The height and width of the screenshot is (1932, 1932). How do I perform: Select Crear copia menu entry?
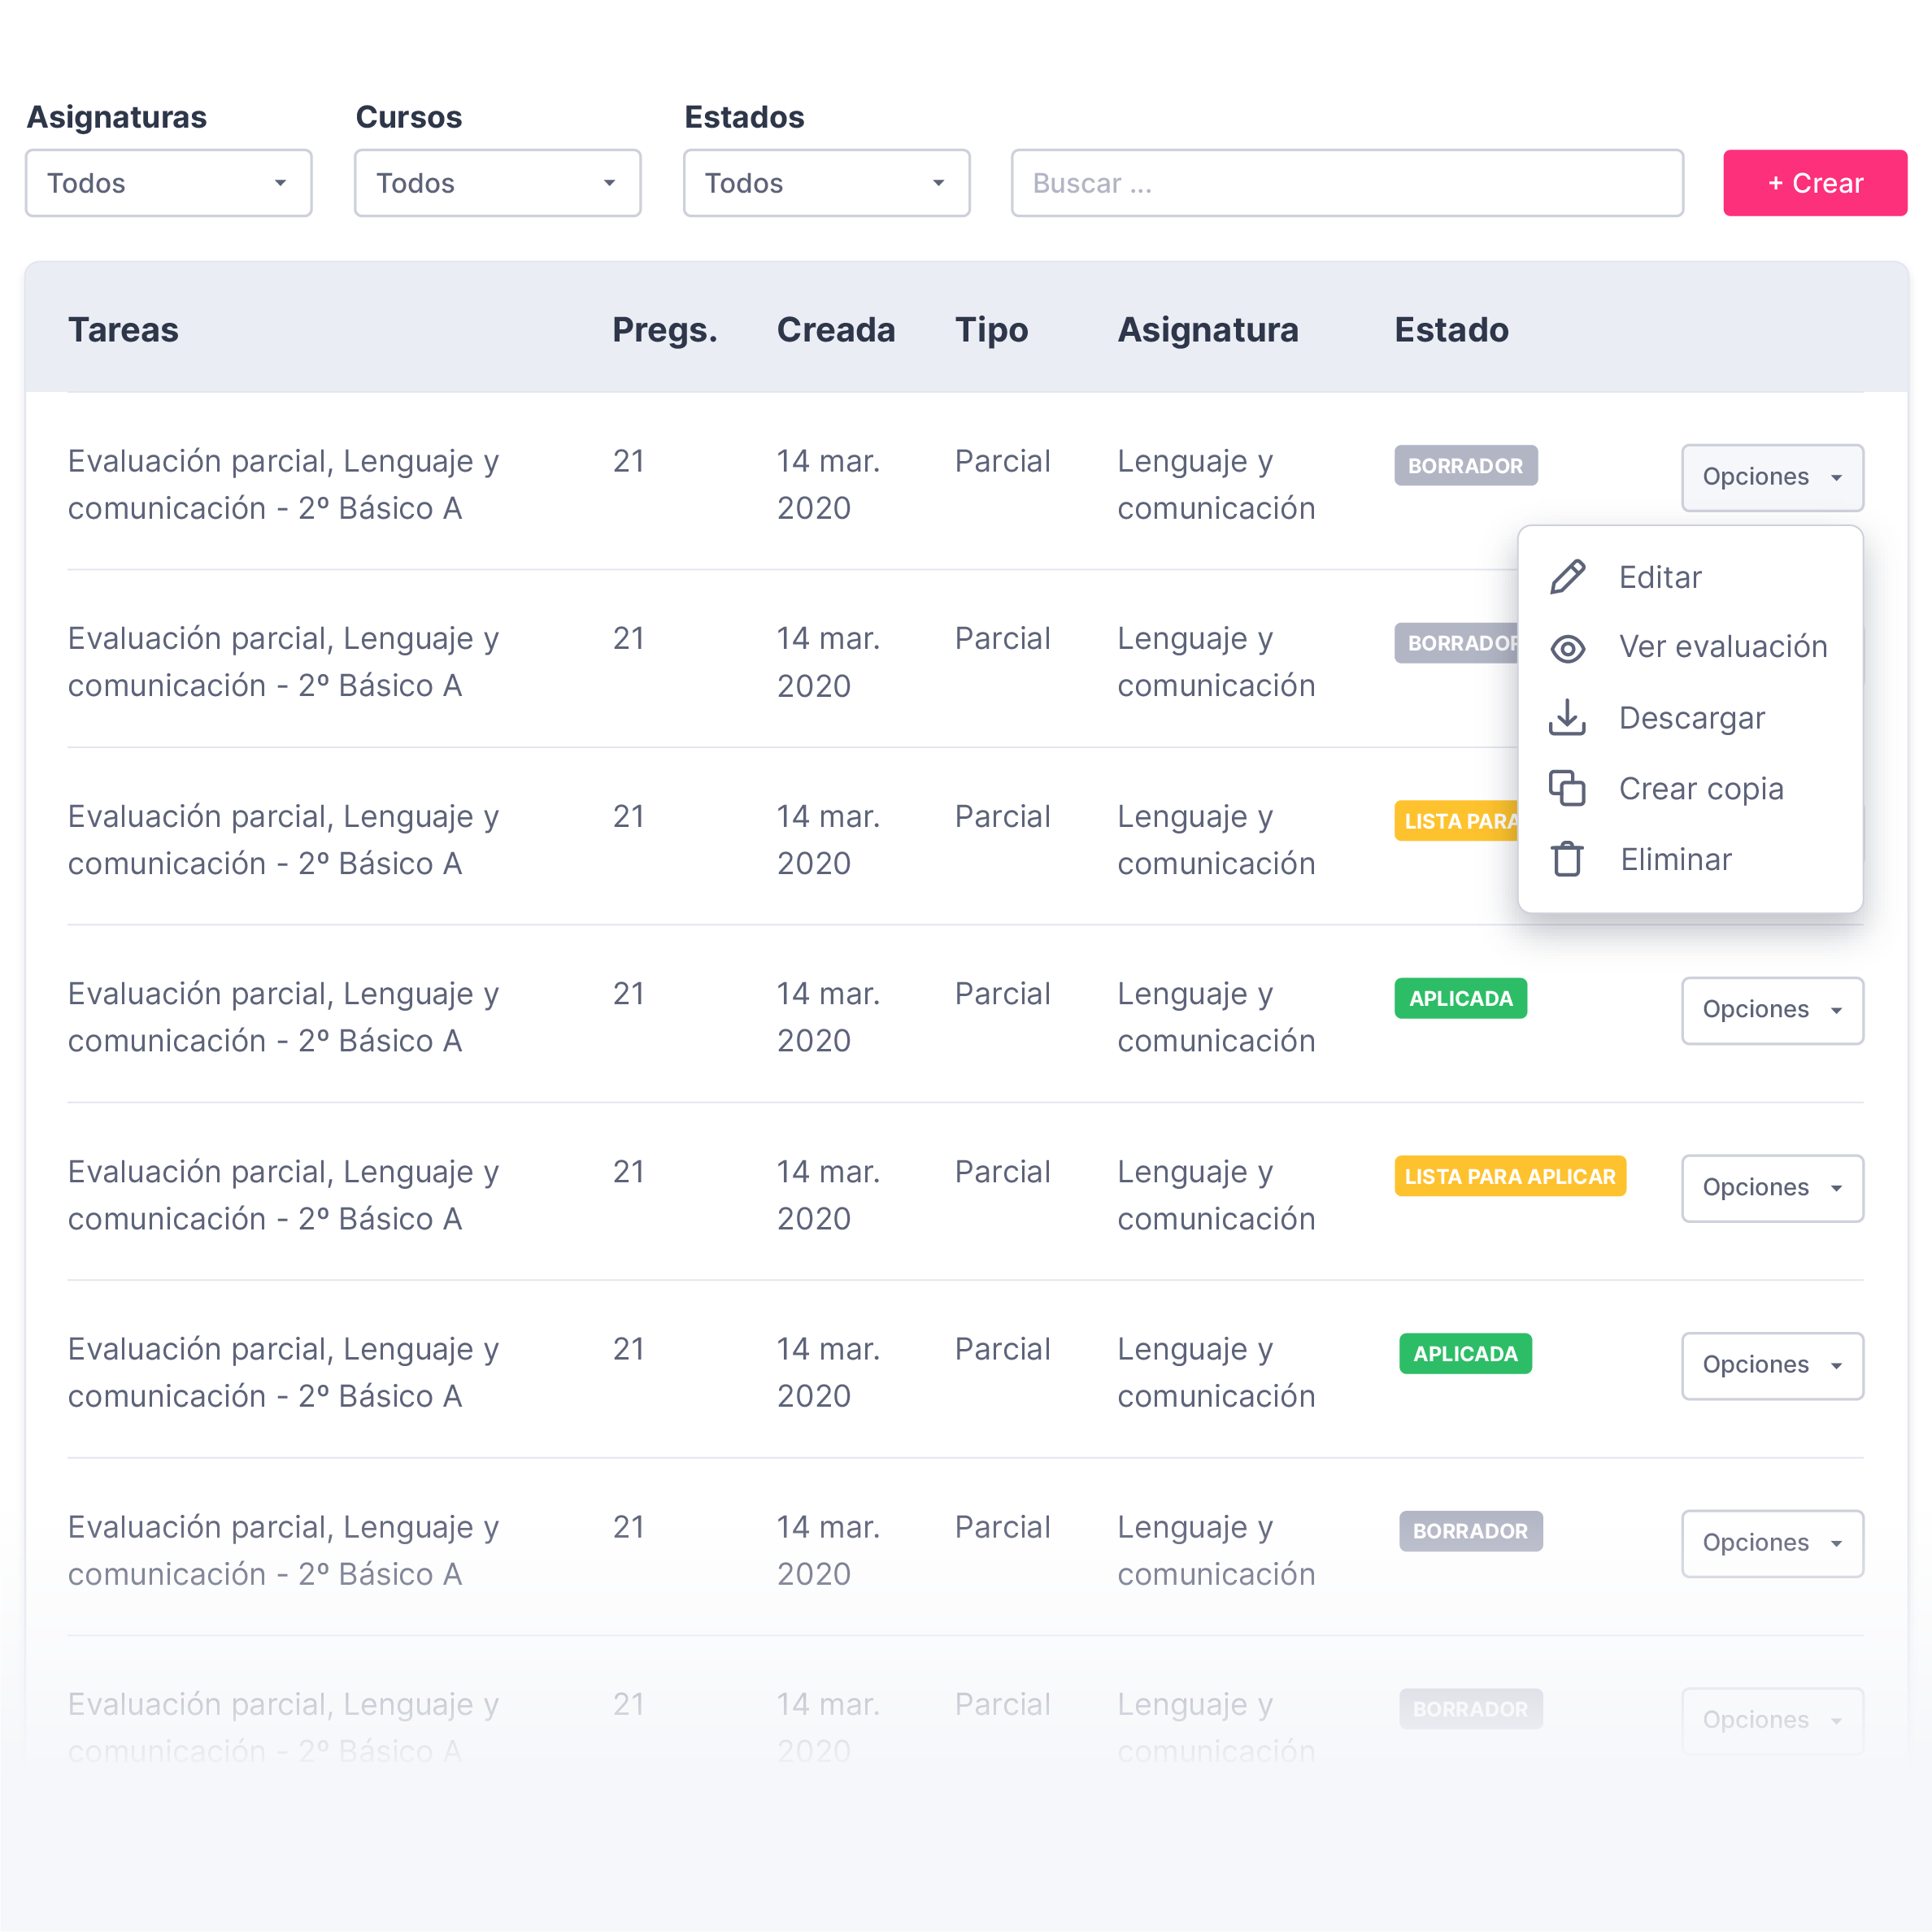(1690, 789)
